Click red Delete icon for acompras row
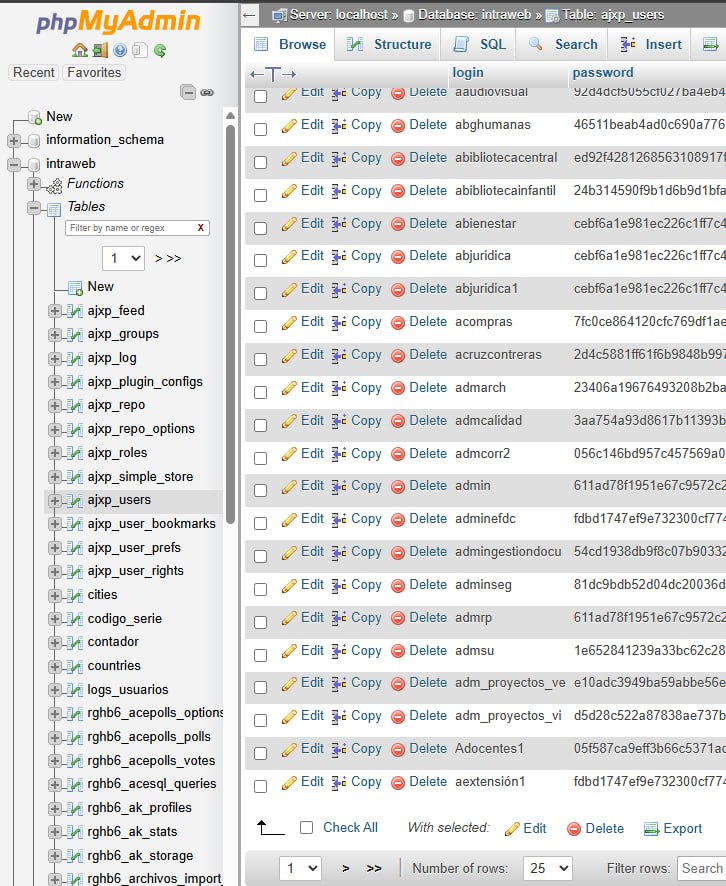The image size is (726, 886). pyautogui.click(x=398, y=323)
